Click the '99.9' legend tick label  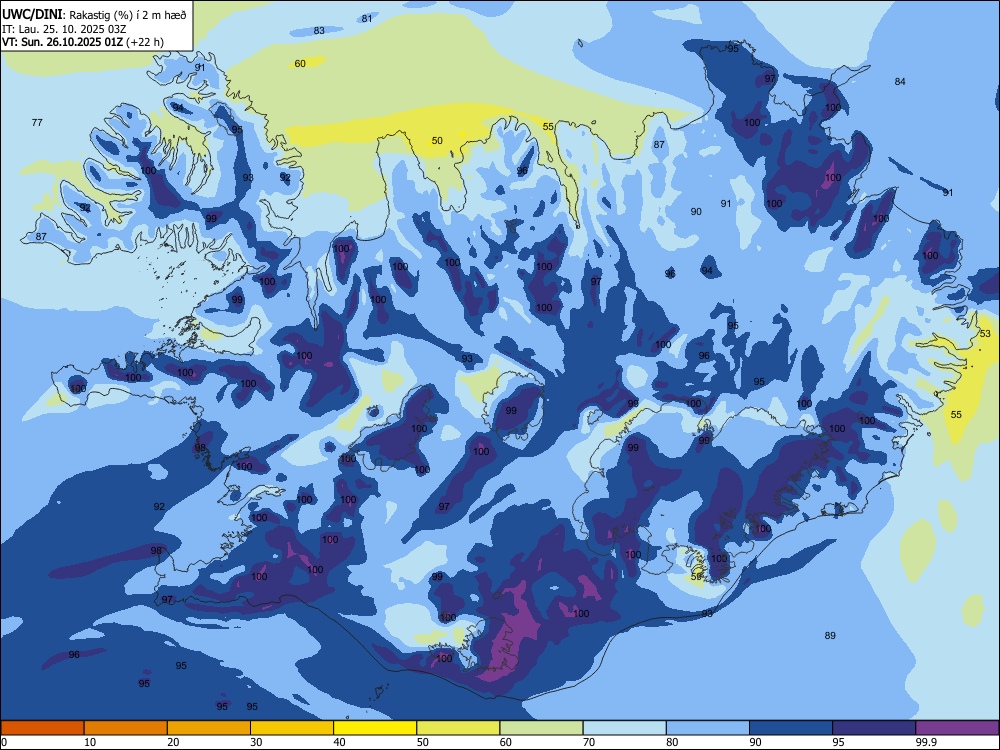(x=925, y=742)
